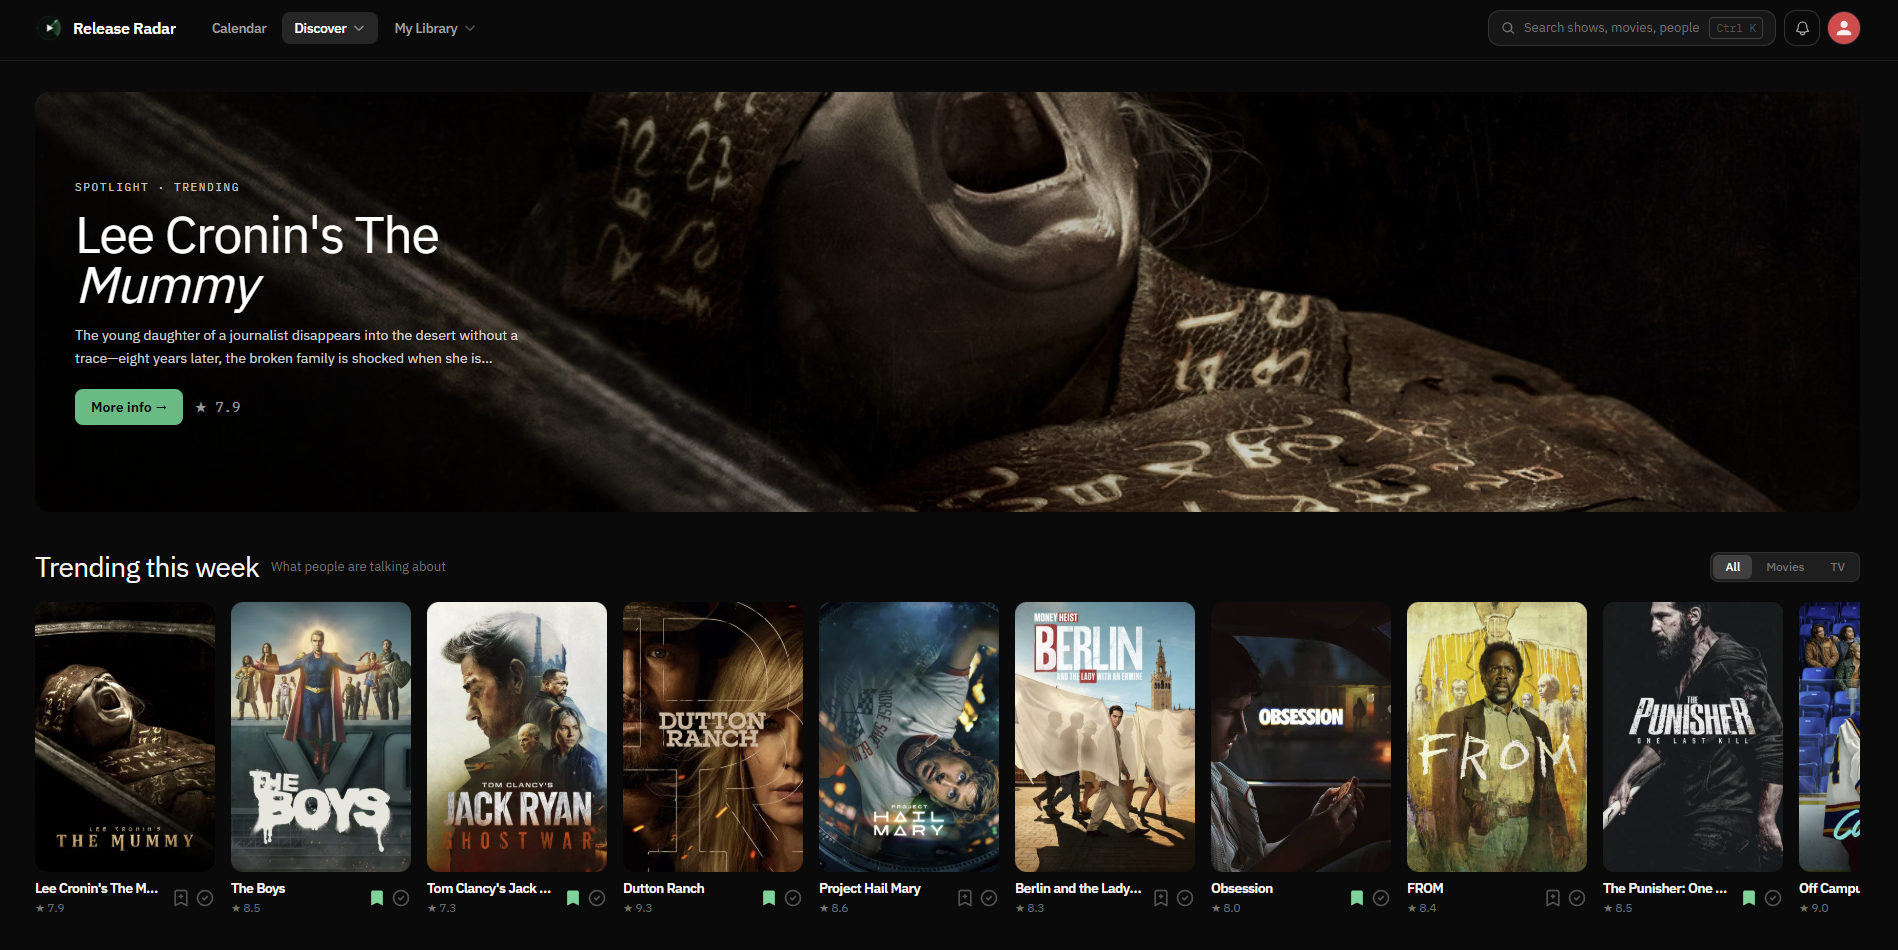1898x950 pixels.
Task: Click the Project Hail Mary poster
Action: point(909,737)
